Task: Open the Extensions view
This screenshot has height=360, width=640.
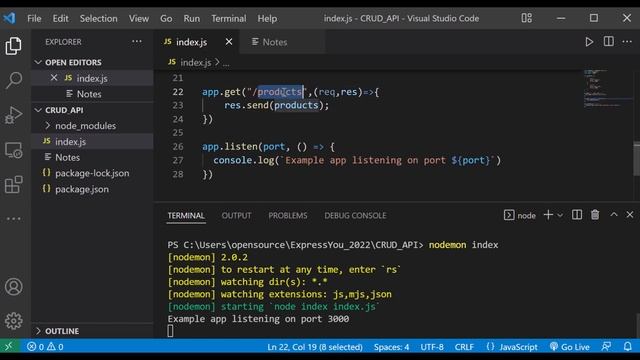Action: (13, 184)
